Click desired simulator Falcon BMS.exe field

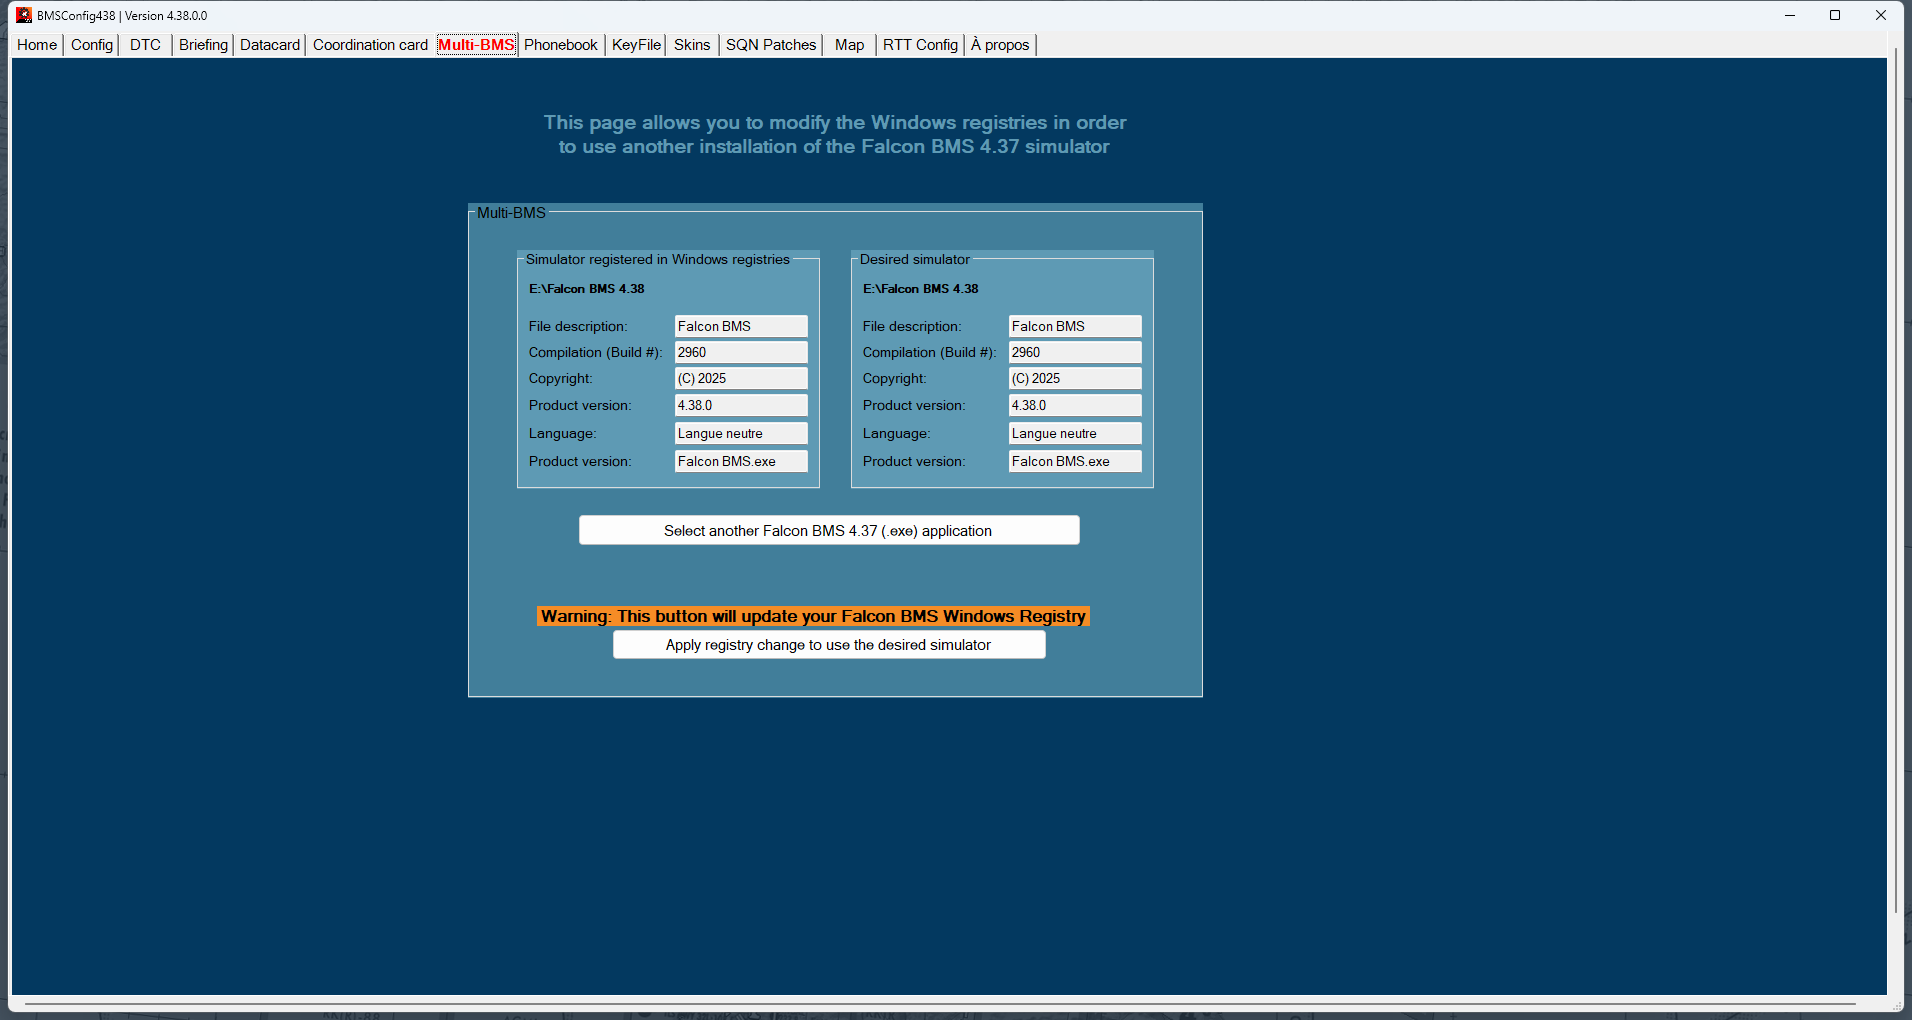tap(1075, 461)
